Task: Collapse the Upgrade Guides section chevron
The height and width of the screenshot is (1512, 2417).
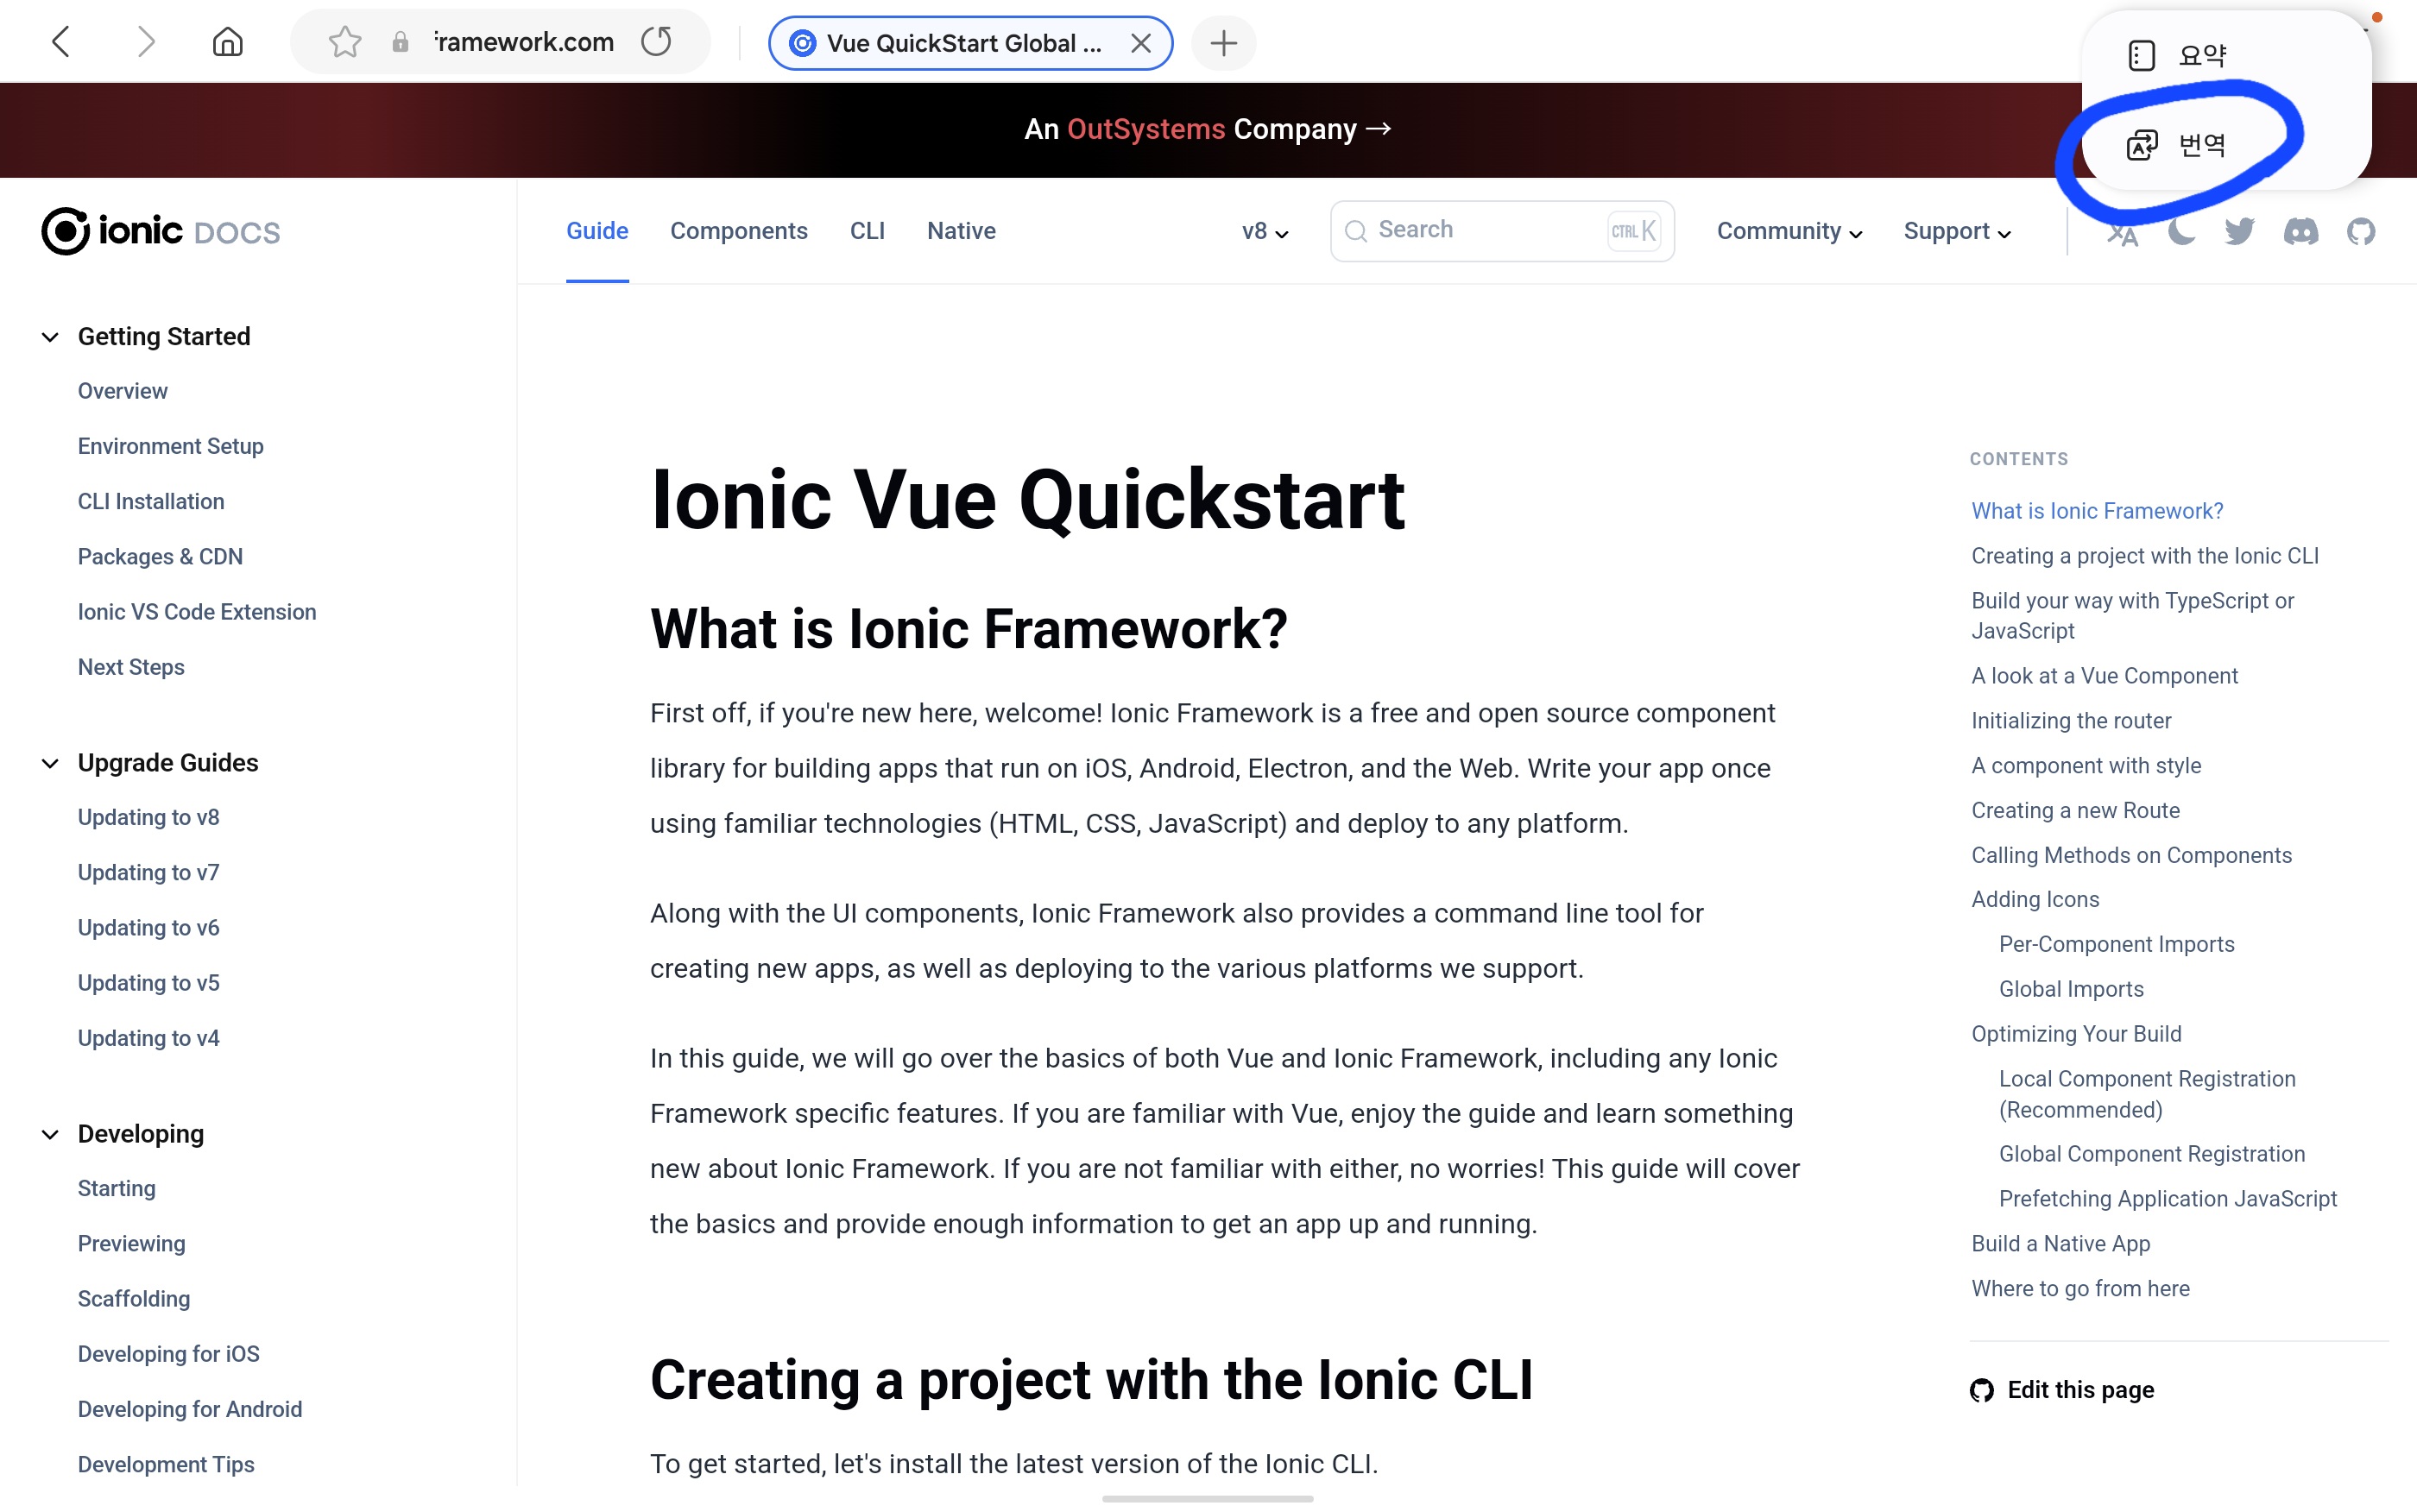Action: click(50, 764)
